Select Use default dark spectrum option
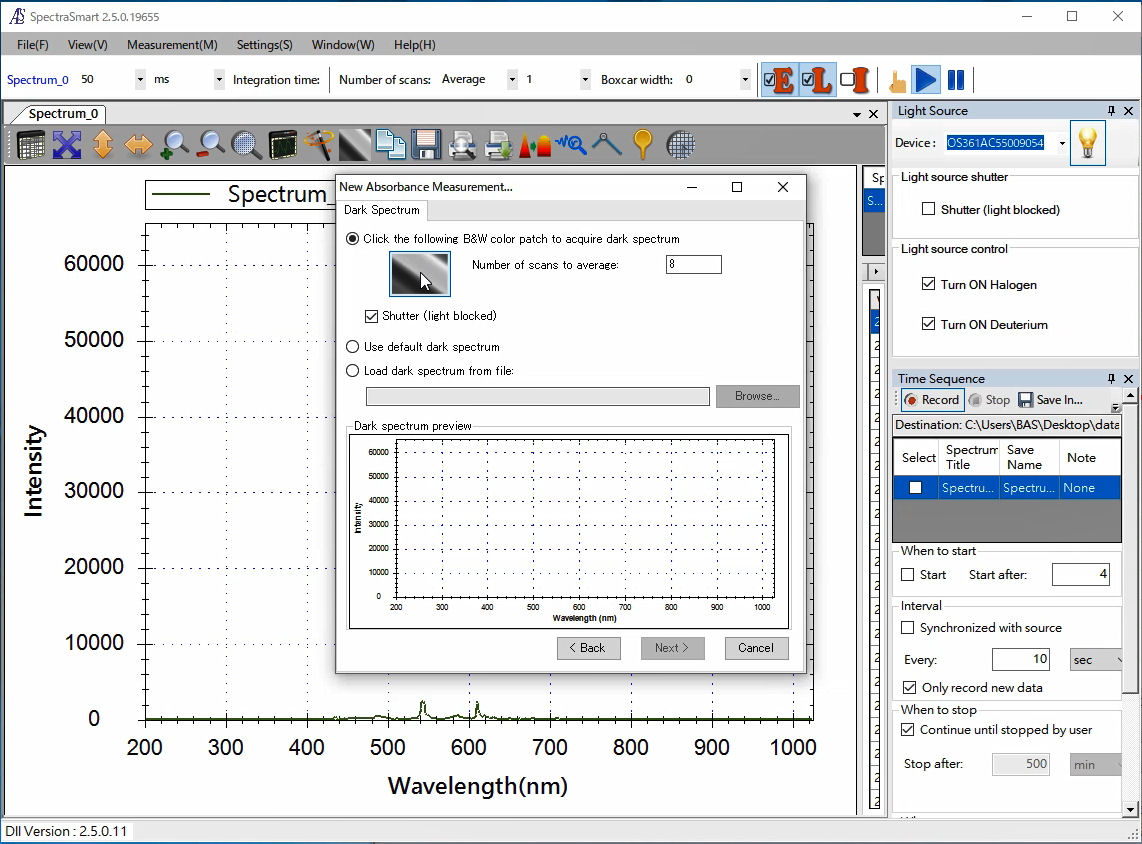 [352, 347]
